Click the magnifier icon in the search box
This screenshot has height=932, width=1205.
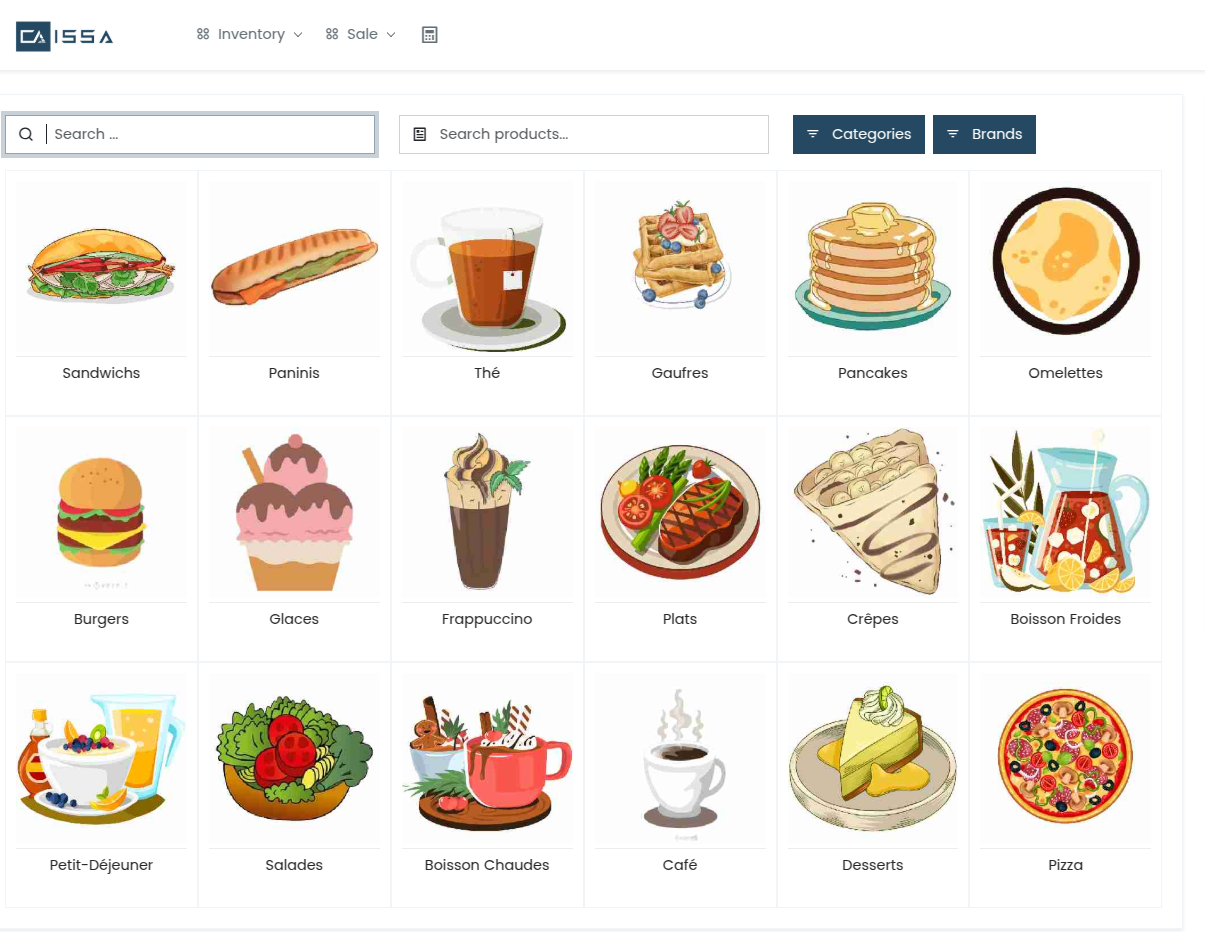point(26,135)
